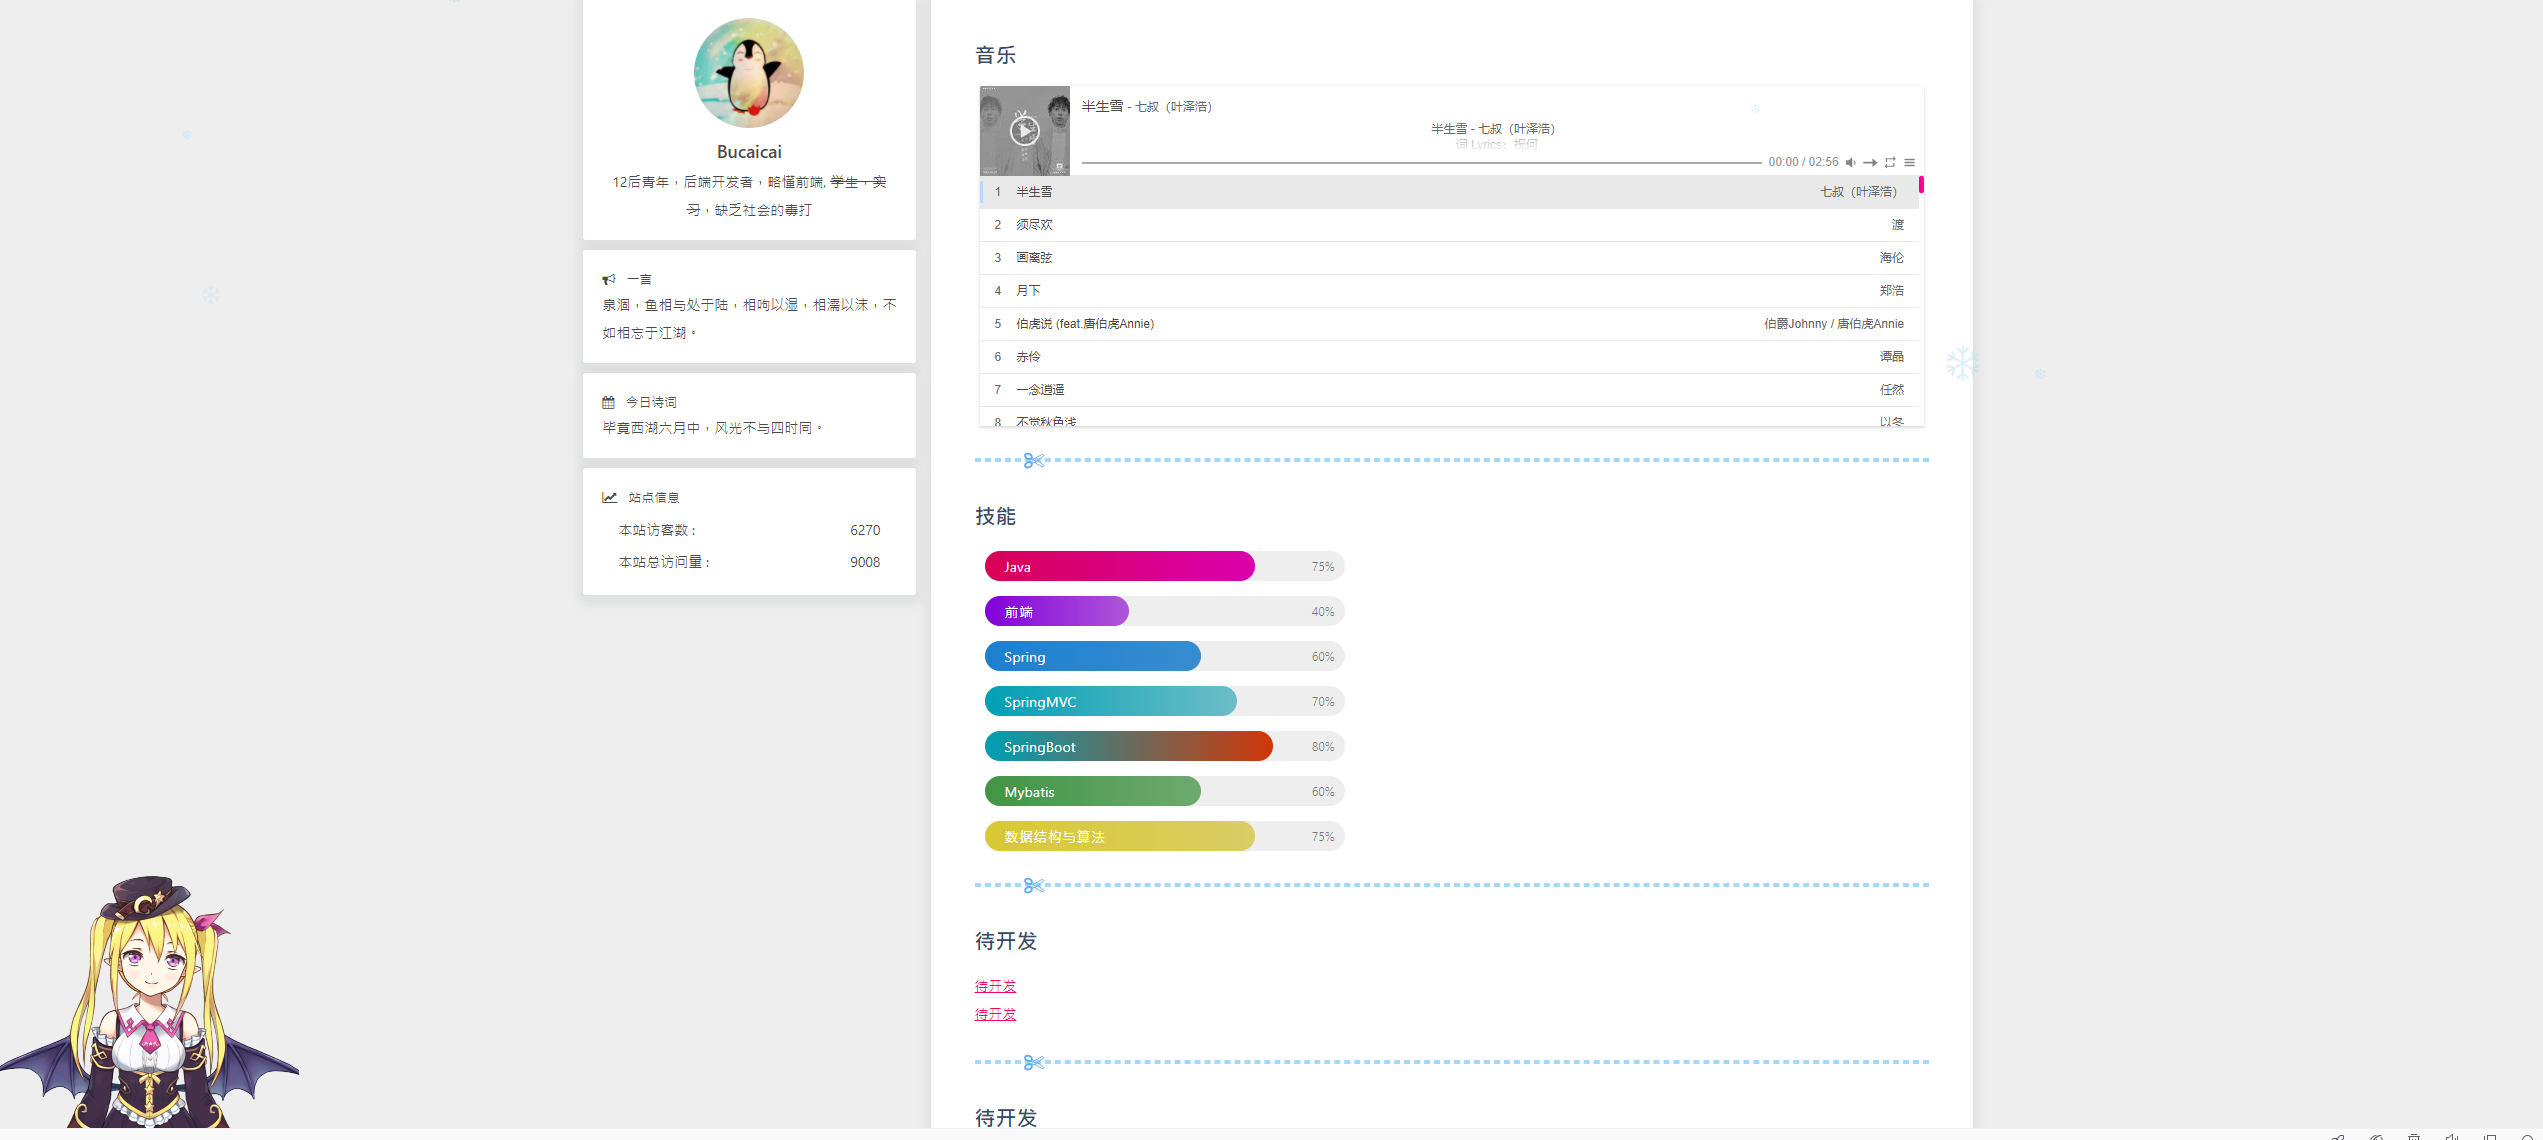Image resolution: width=2543 pixels, height=1140 pixels.
Task: Seek on the music progress bar
Action: 1420,162
